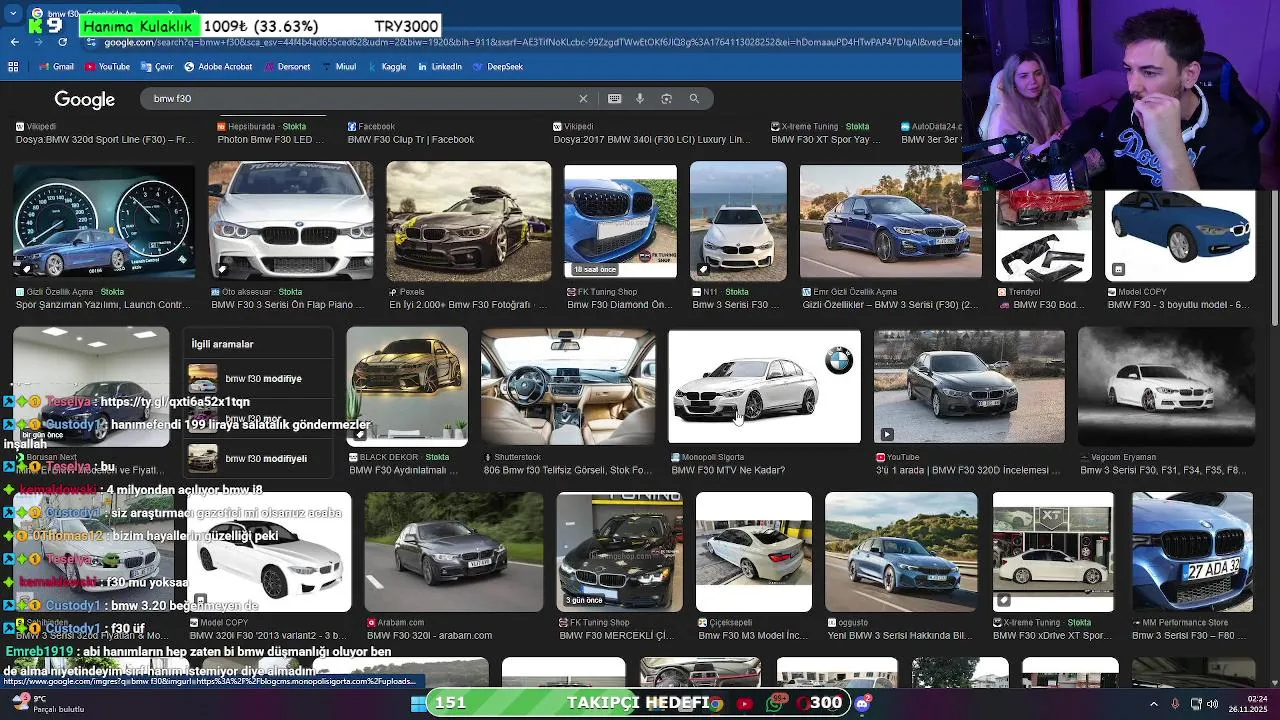
Task: Open the gold BMW wall decor thumbnail
Action: pos(407,385)
